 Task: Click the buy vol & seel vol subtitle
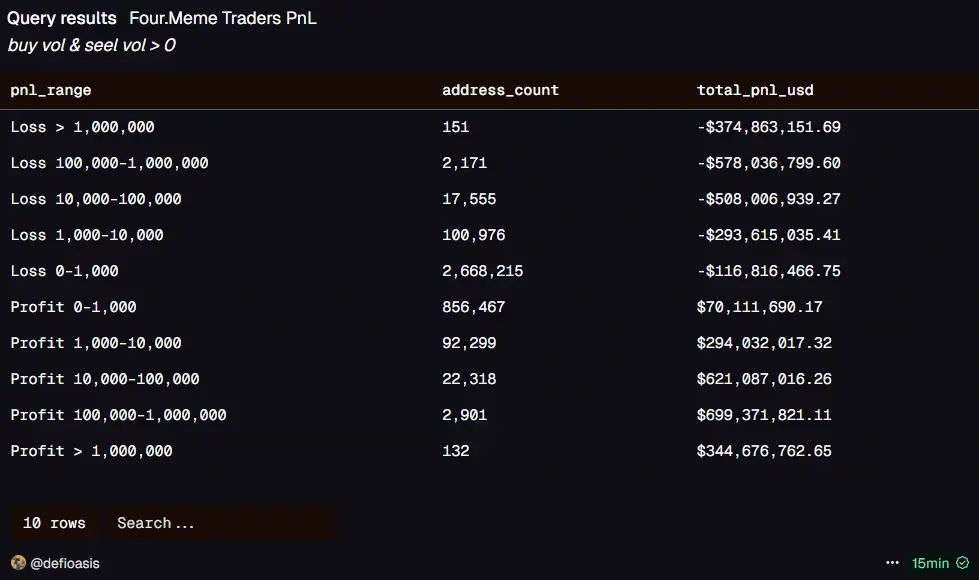click(x=91, y=45)
